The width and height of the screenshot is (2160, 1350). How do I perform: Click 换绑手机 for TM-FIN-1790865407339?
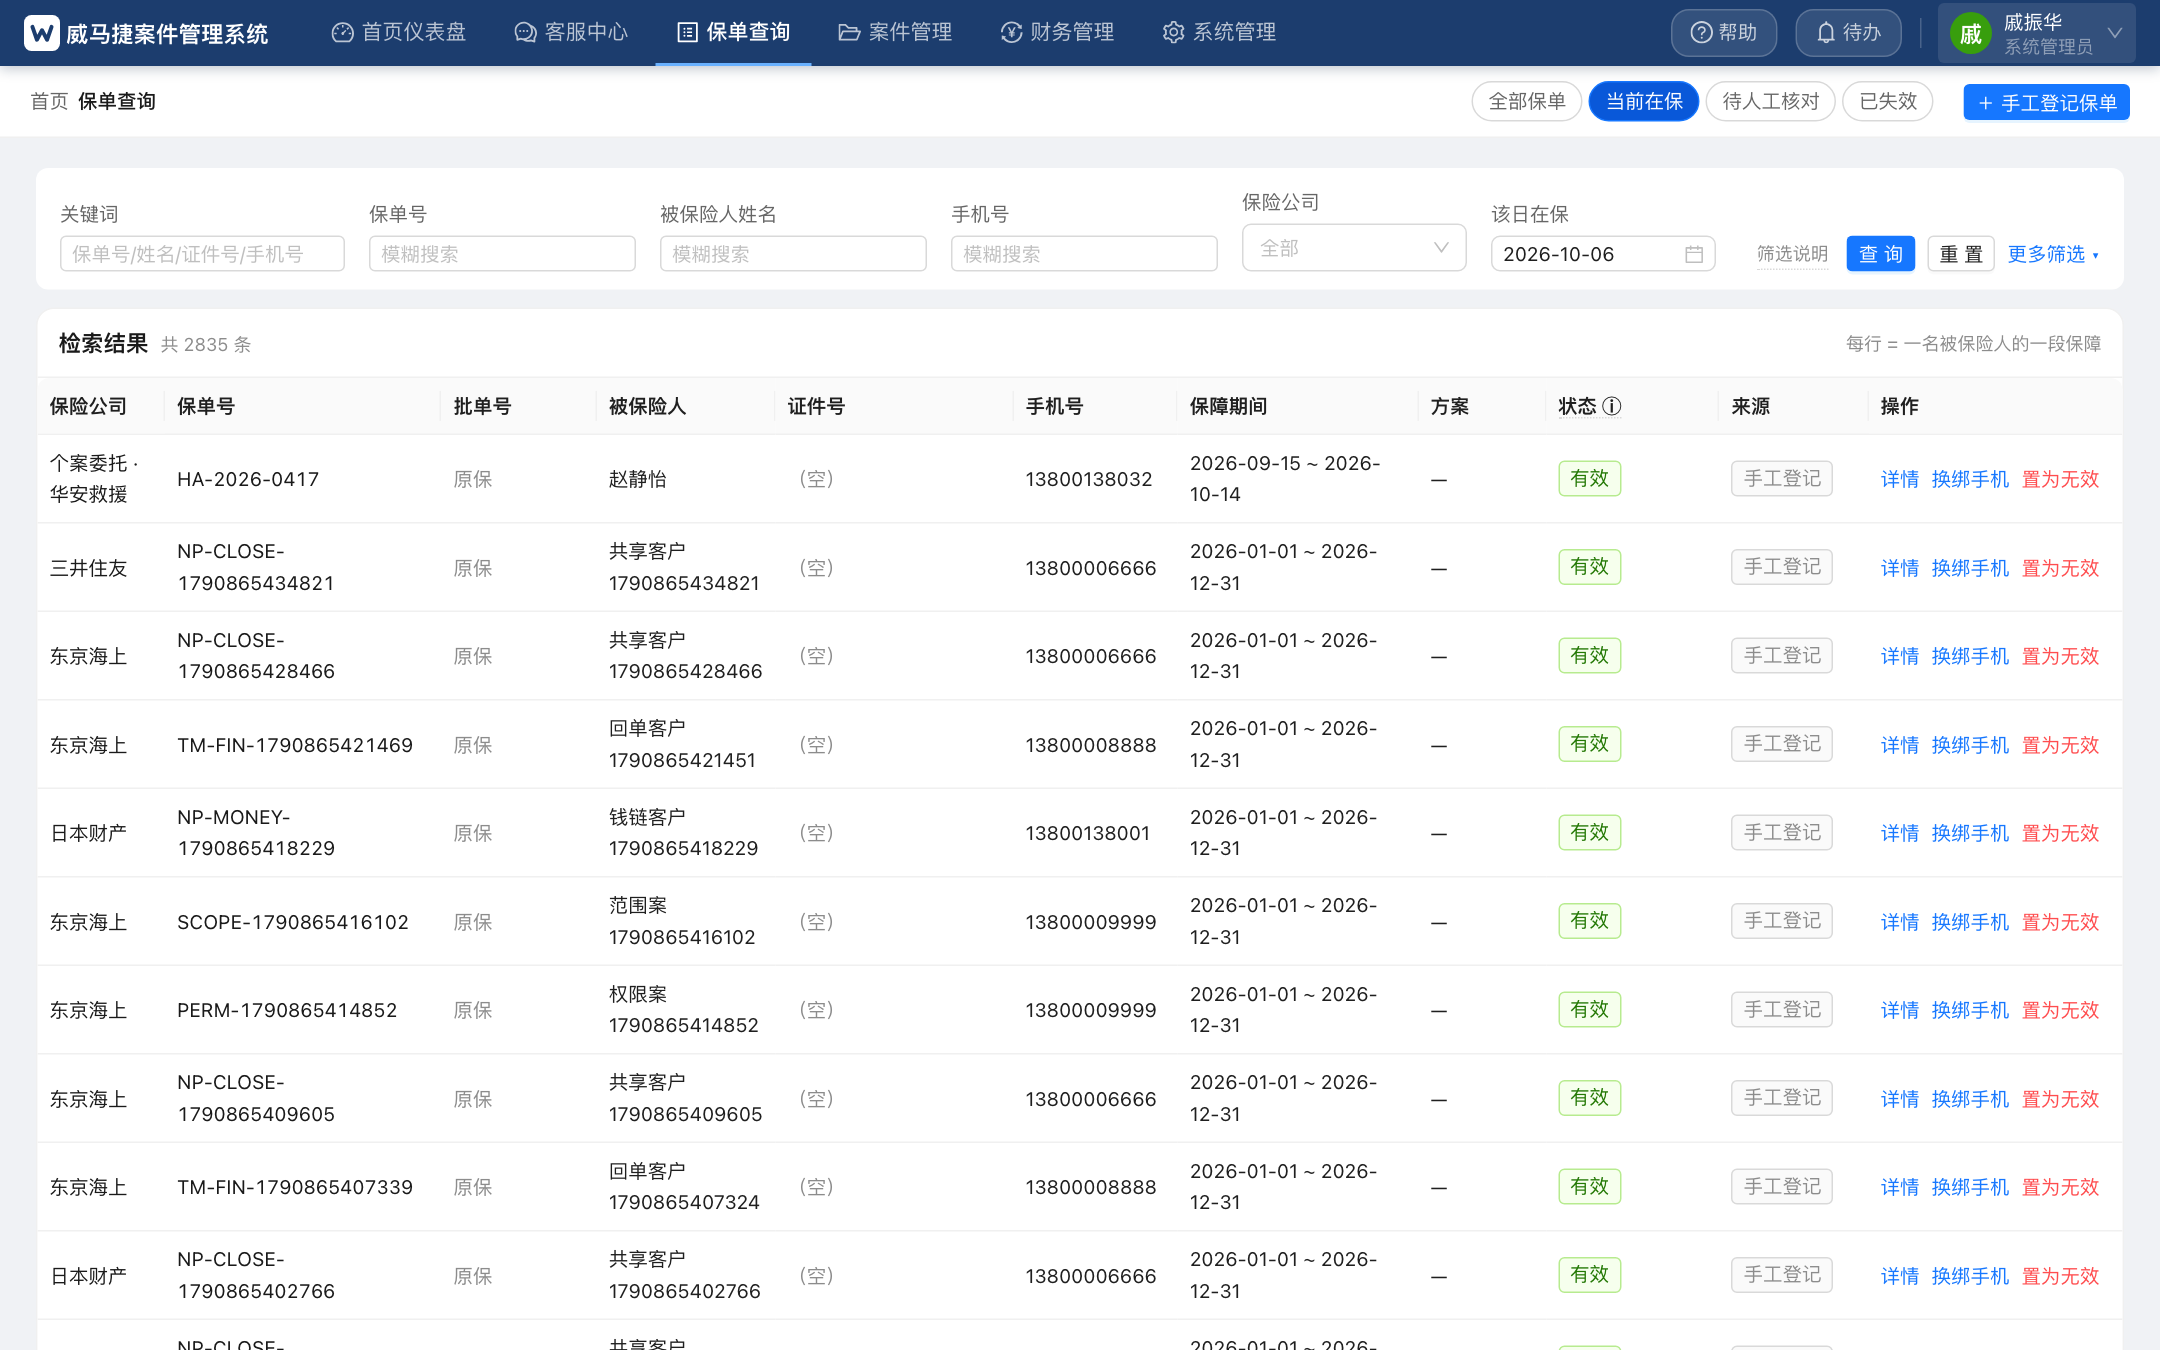point(1970,1187)
